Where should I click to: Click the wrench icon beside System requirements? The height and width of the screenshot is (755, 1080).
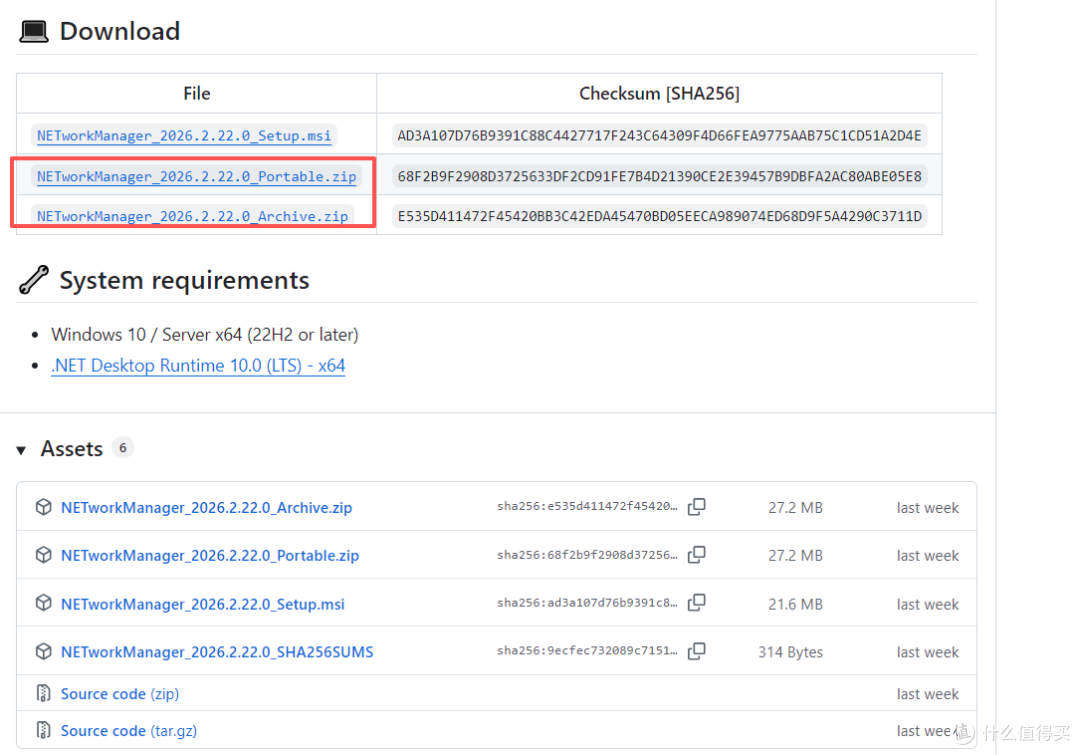click(33, 280)
